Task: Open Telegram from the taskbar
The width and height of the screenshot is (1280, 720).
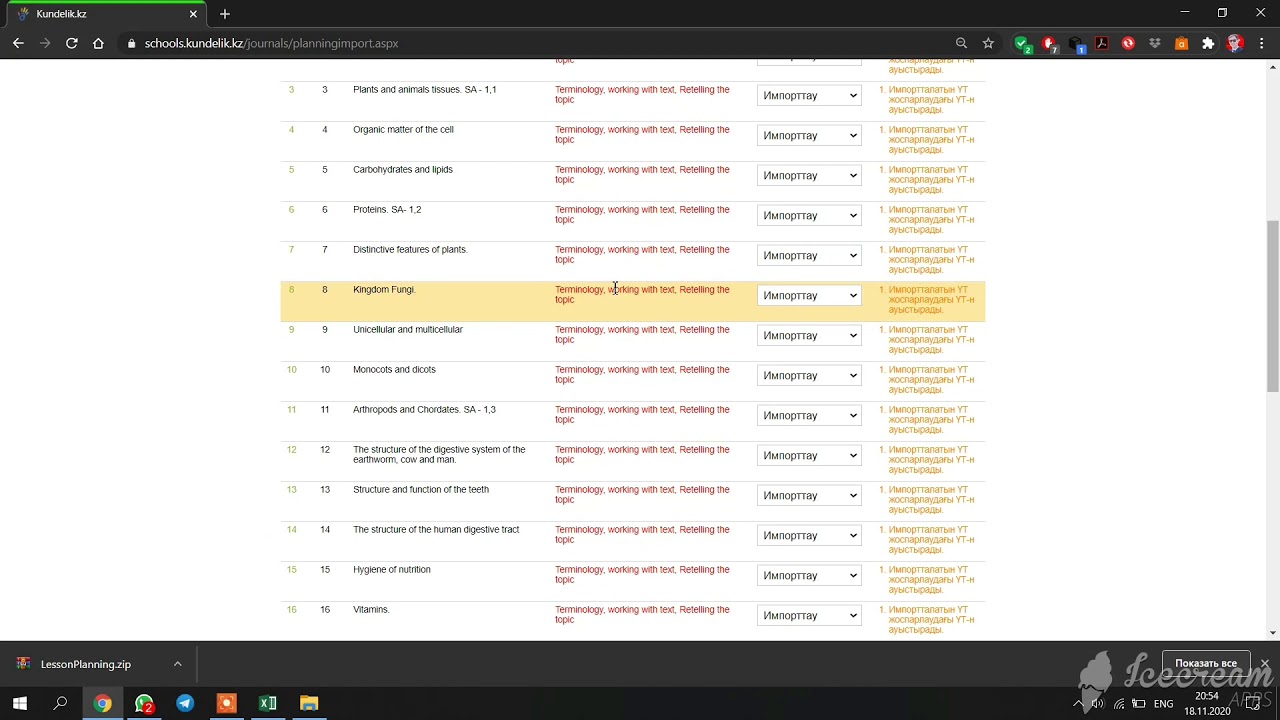Action: coord(185,703)
